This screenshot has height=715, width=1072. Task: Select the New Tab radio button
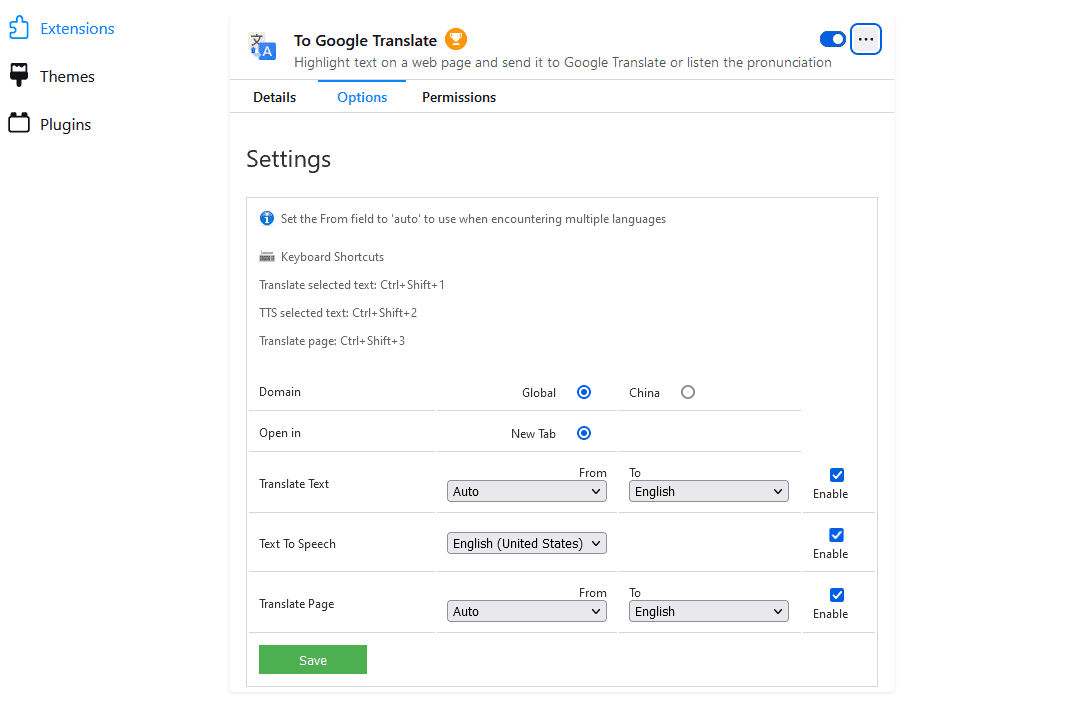[x=584, y=433]
